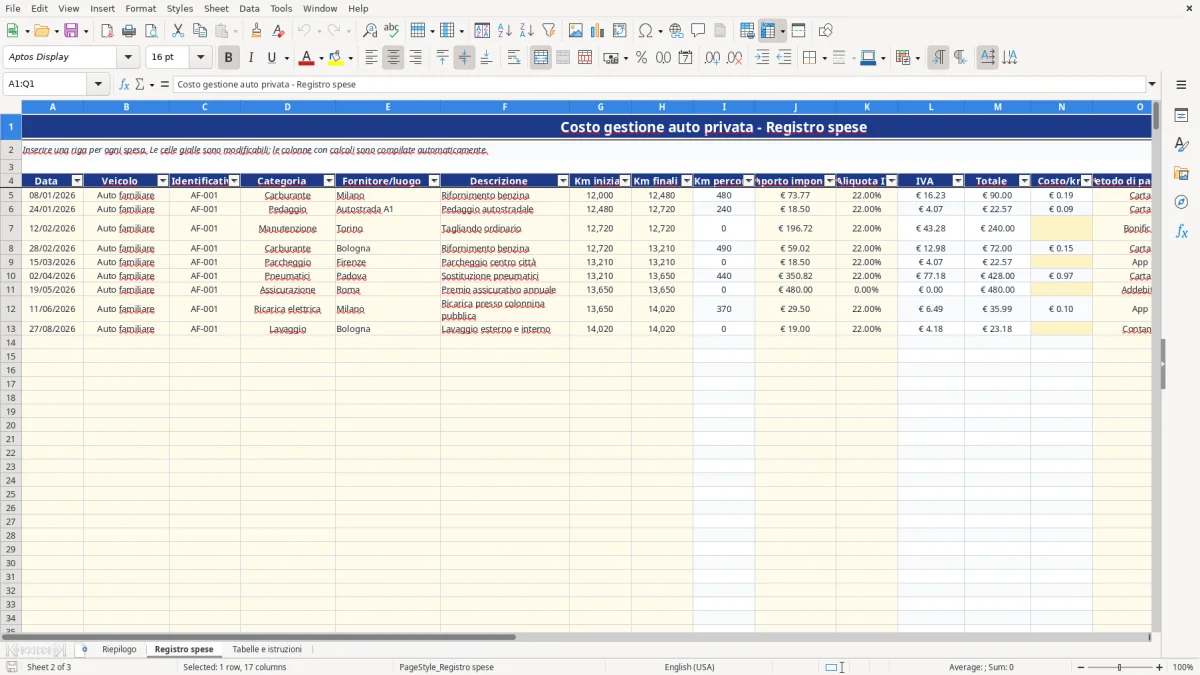Image resolution: width=1200 pixels, height=675 pixels.
Task: Select column F header
Action: point(504,107)
